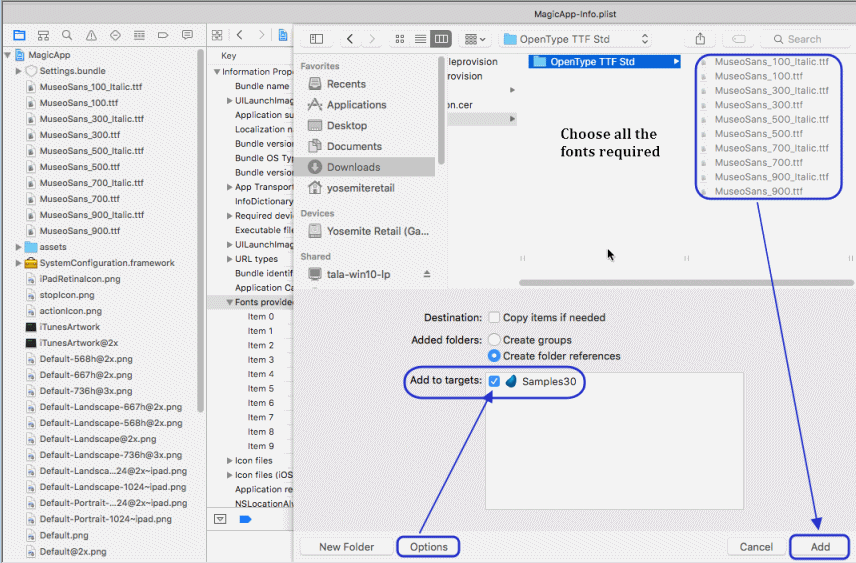Select Downloads in Favorites sidebar
The height and width of the screenshot is (563, 856).
[x=364, y=167]
